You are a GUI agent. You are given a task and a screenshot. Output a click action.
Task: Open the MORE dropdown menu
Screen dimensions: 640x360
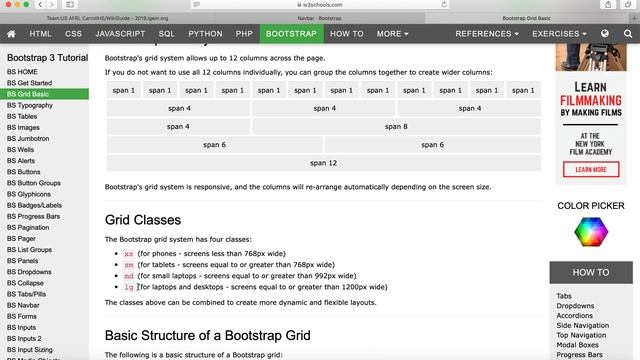(392, 34)
